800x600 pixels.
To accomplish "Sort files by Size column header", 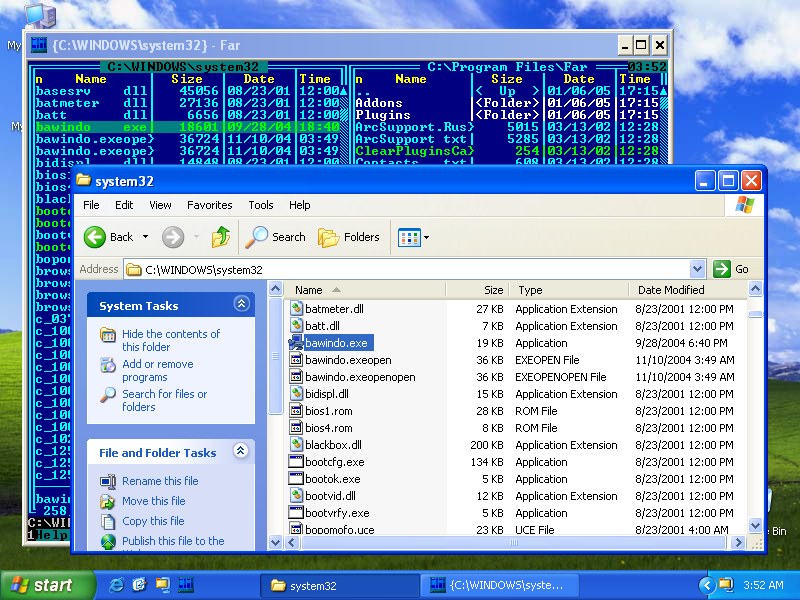I will [478, 290].
